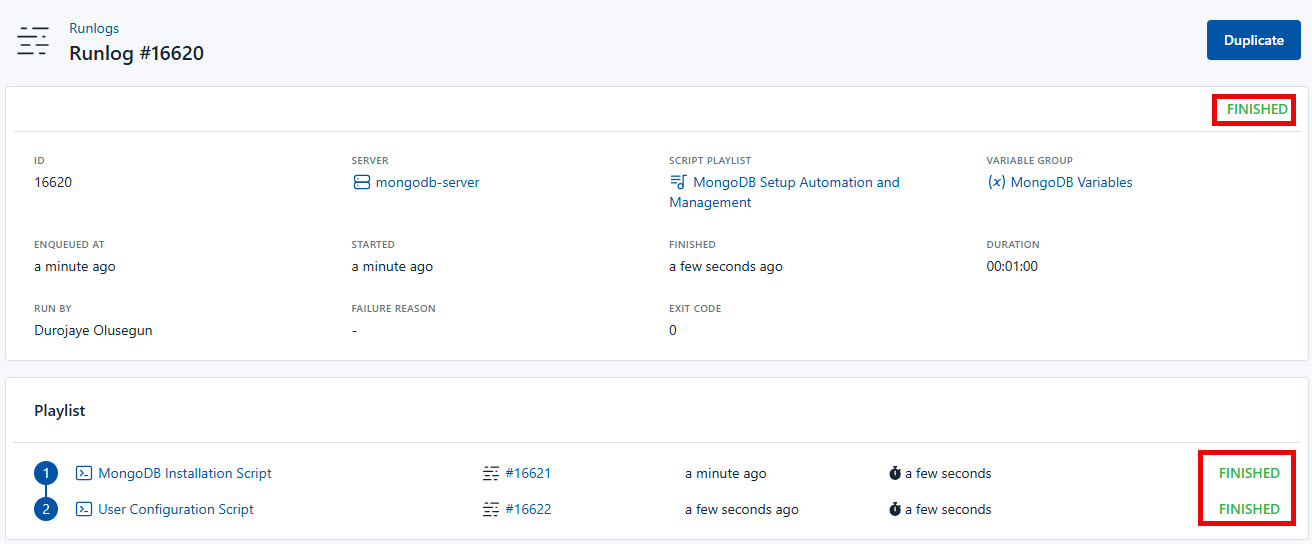Open MongoDB Setup Automation and Management playlist

[x=795, y=183]
